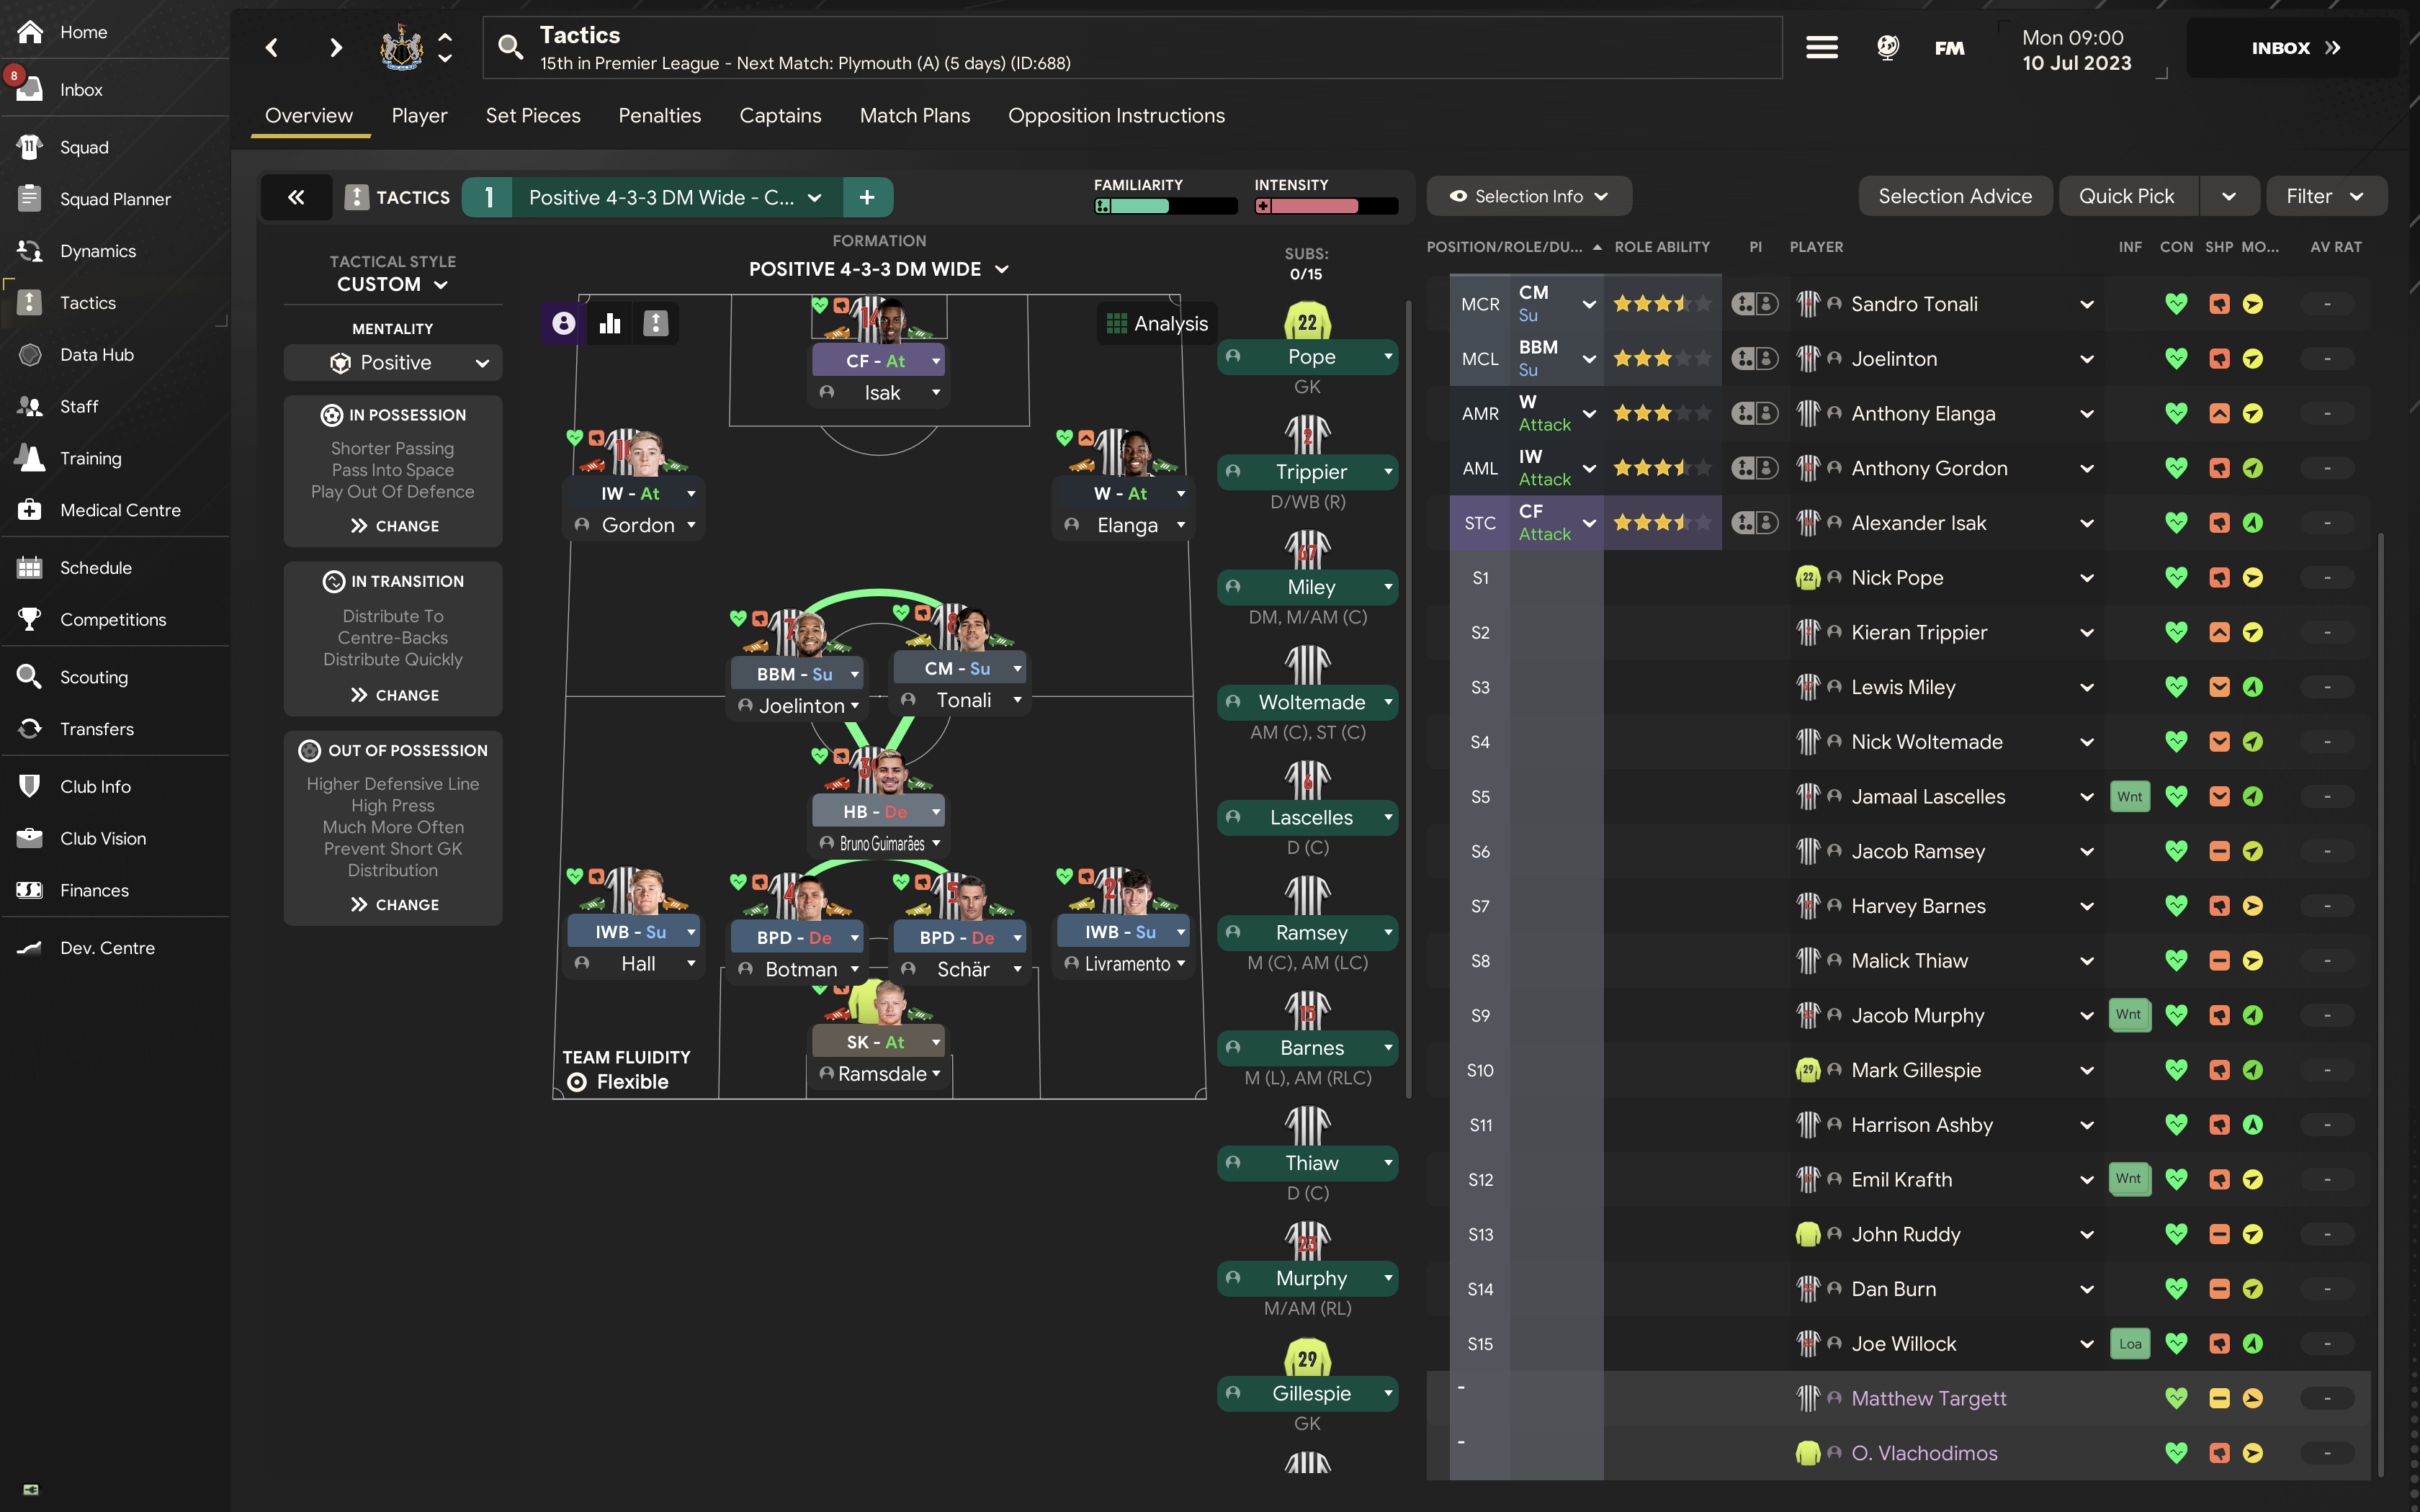
Task: Open the Mentality dropdown showing Positive
Action: 392,362
